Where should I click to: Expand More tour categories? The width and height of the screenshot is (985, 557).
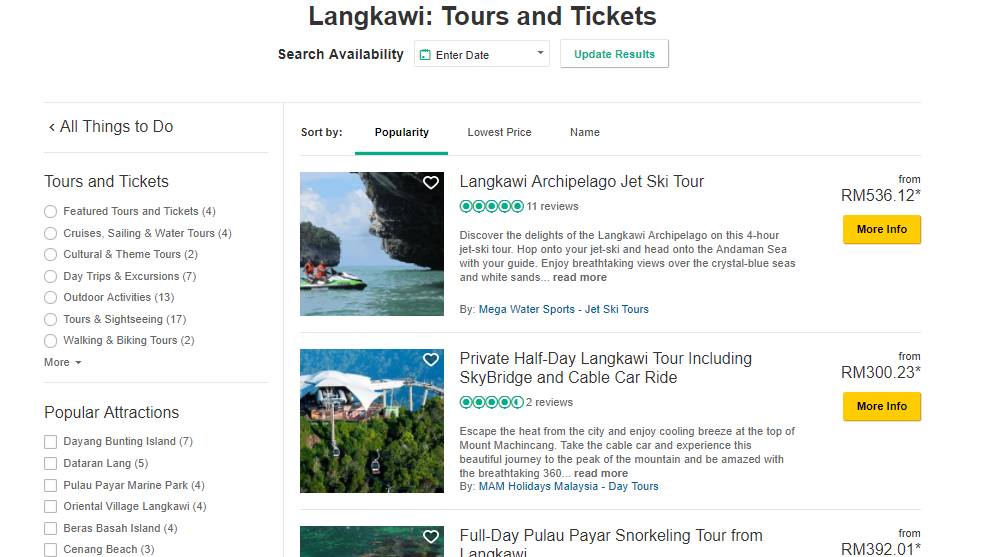point(63,362)
